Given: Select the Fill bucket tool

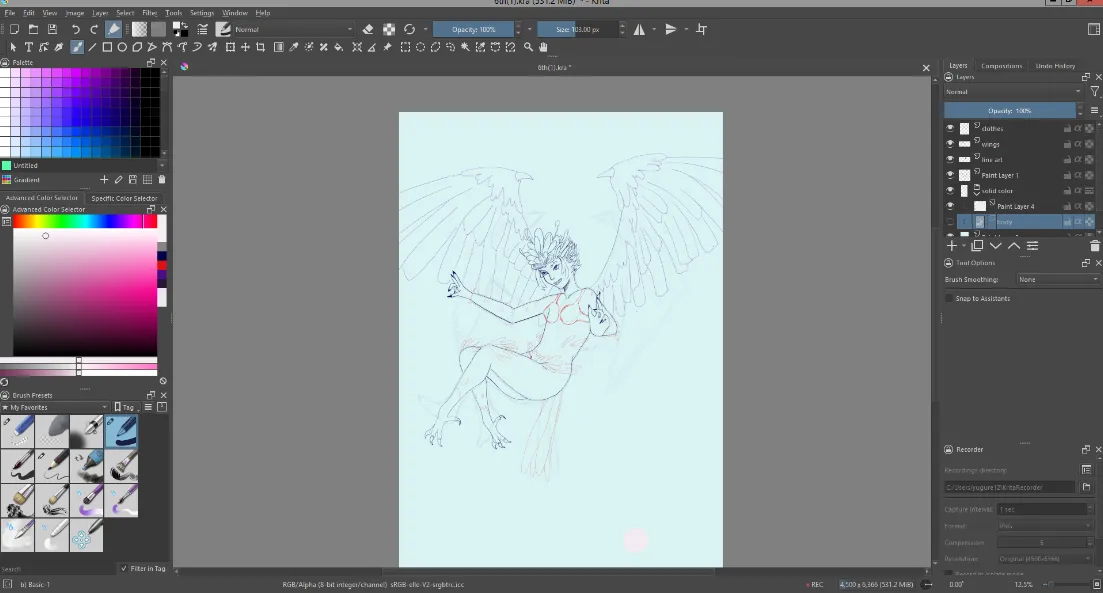Looking at the screenshot, I should 338,47.
